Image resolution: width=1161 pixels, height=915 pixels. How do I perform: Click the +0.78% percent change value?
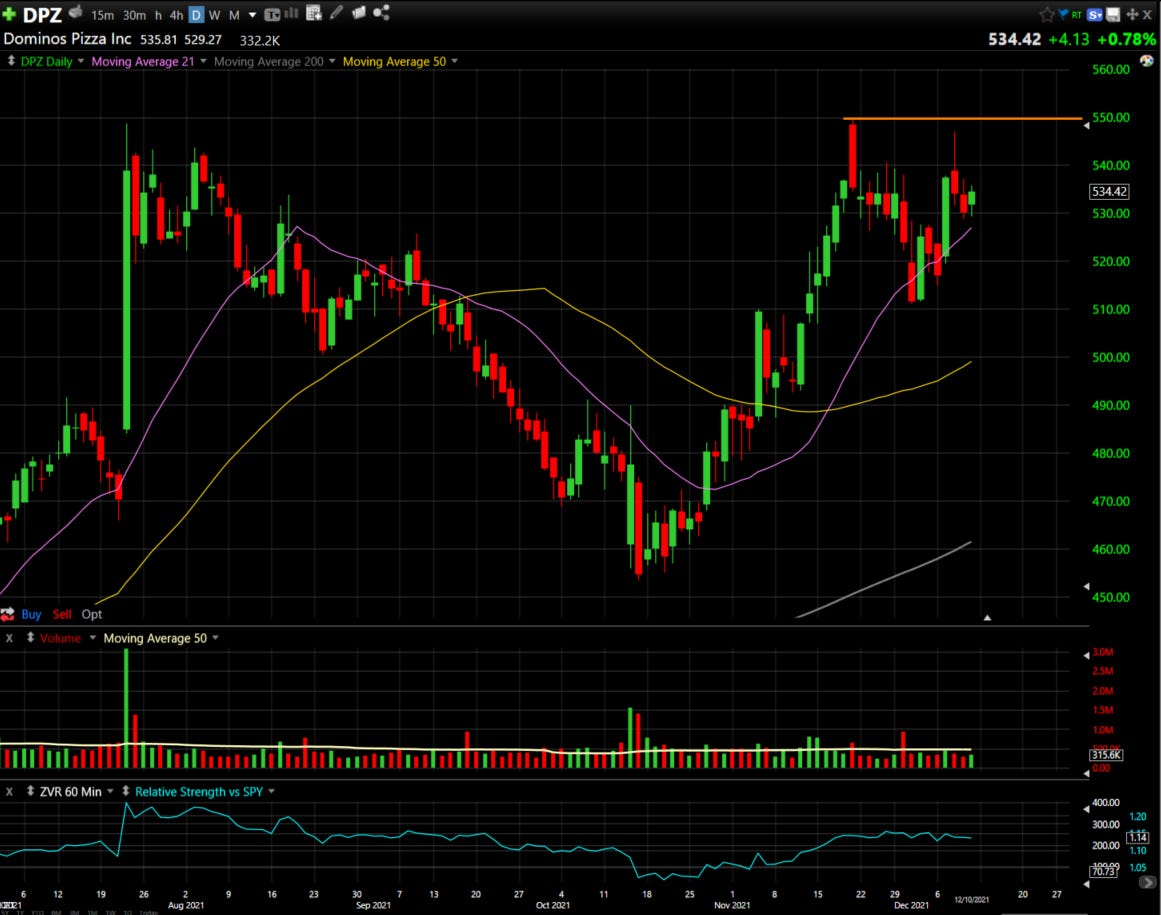coord(1125,39)
